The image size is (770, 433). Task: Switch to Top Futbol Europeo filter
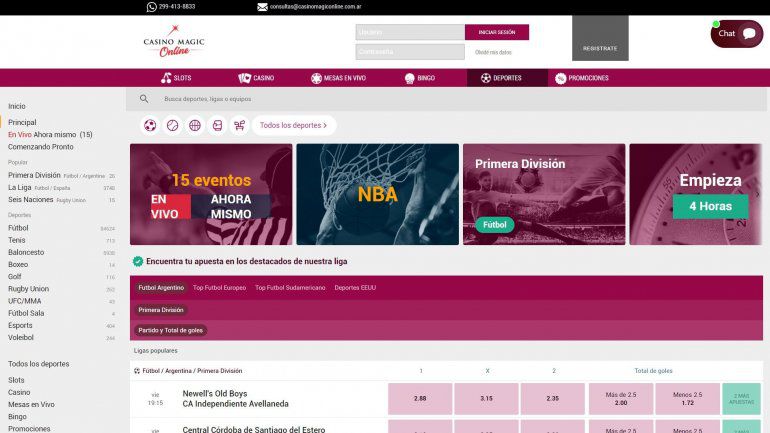[x=219, y=288]
